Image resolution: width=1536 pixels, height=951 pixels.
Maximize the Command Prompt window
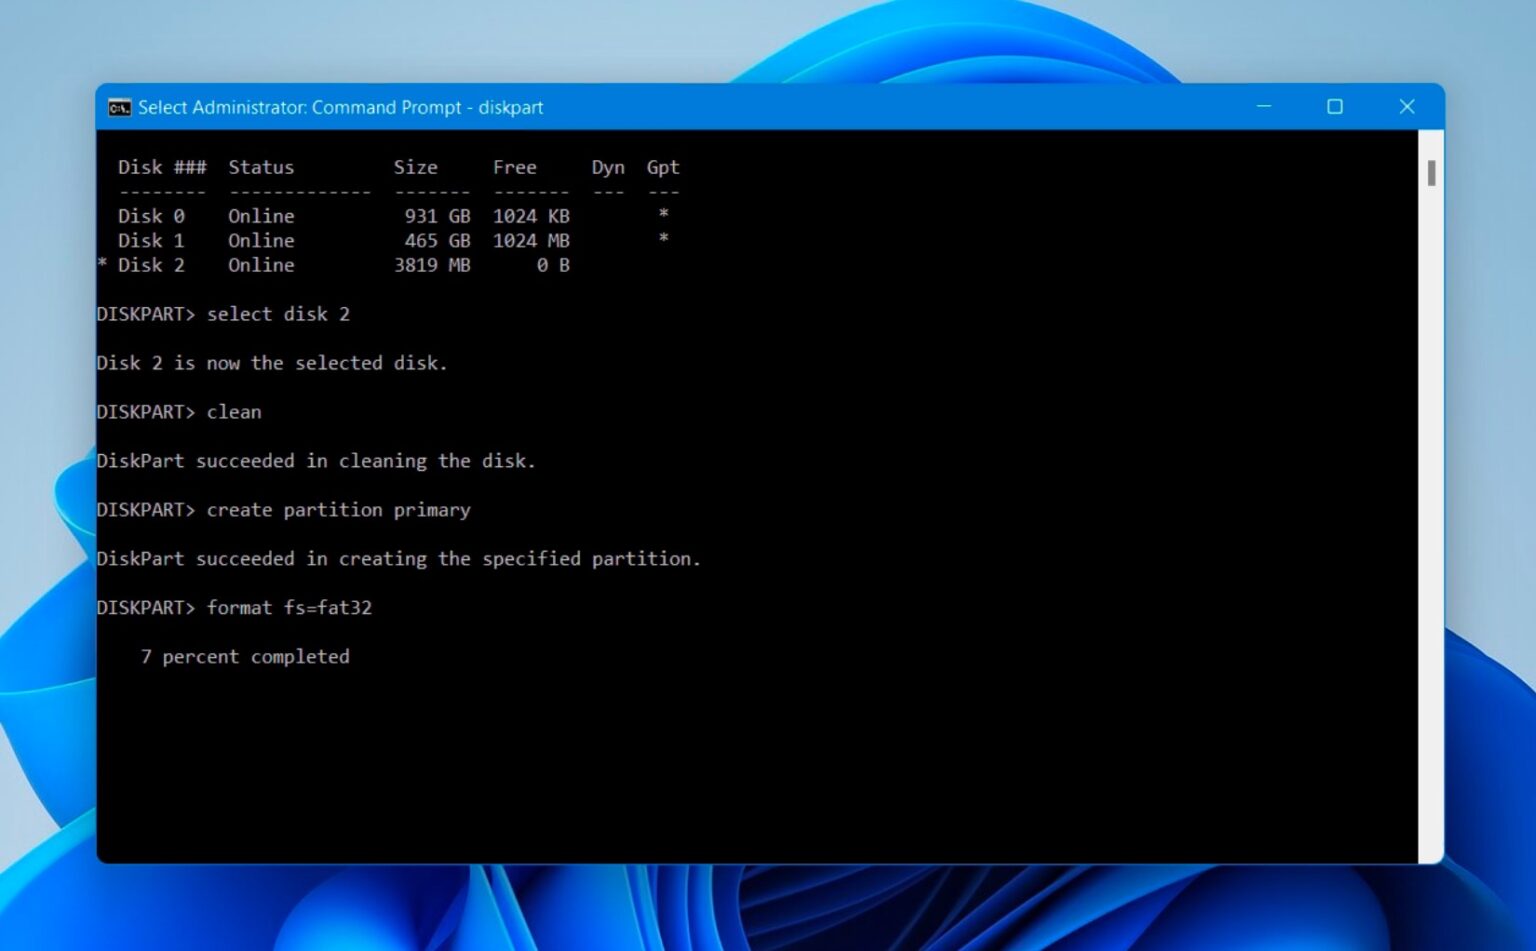(x=1335, y=106)
